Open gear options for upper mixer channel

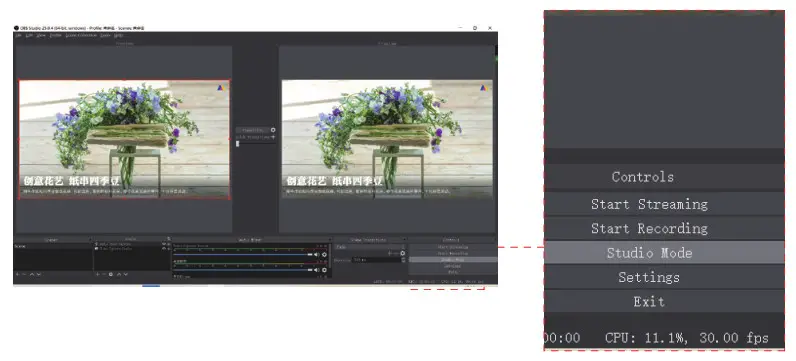pos(324,254)
